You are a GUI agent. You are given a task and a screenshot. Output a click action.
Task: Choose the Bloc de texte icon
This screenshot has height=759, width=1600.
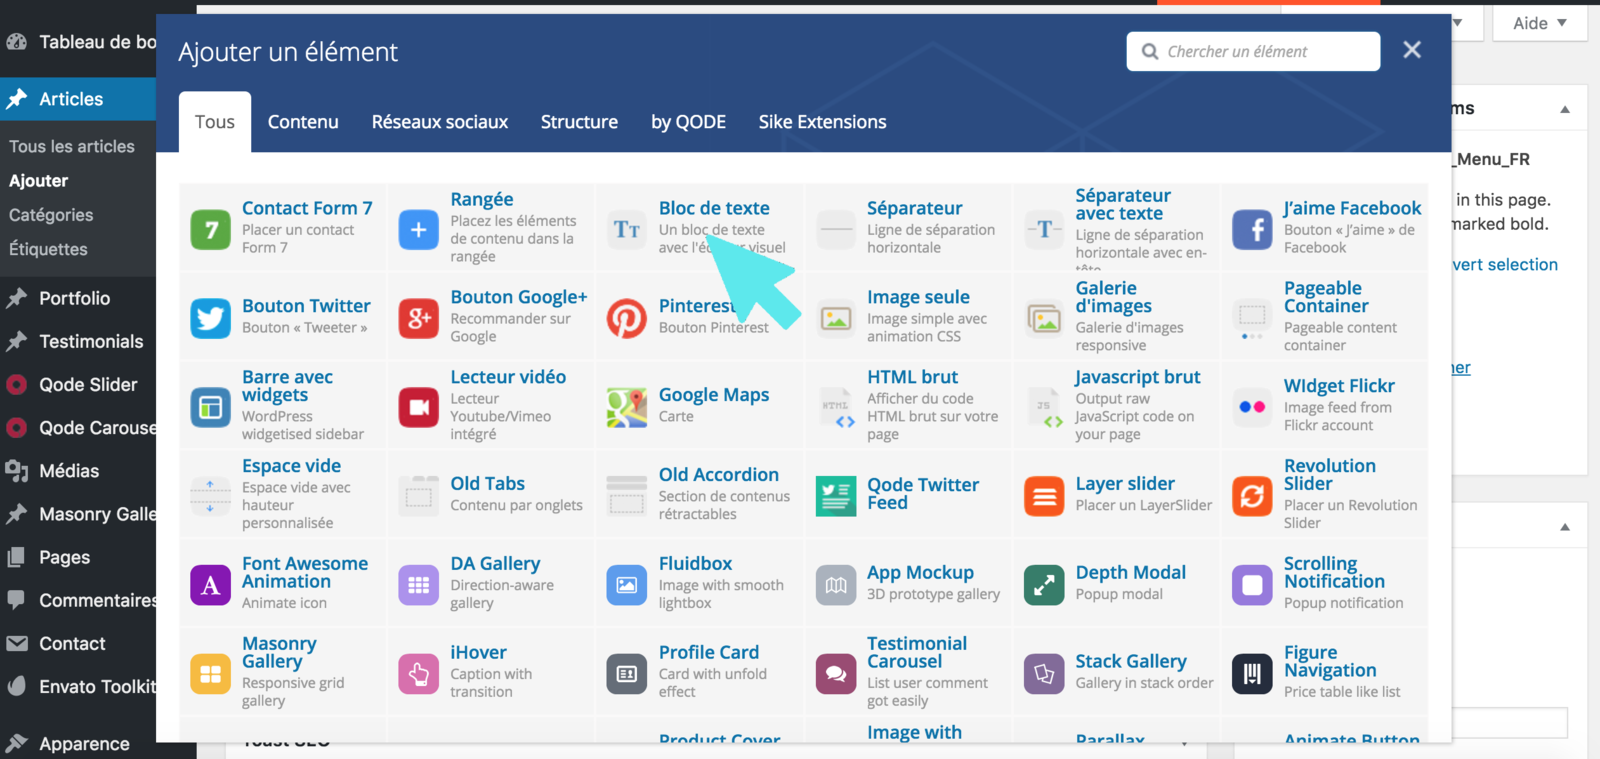click(x=627, y=230)
